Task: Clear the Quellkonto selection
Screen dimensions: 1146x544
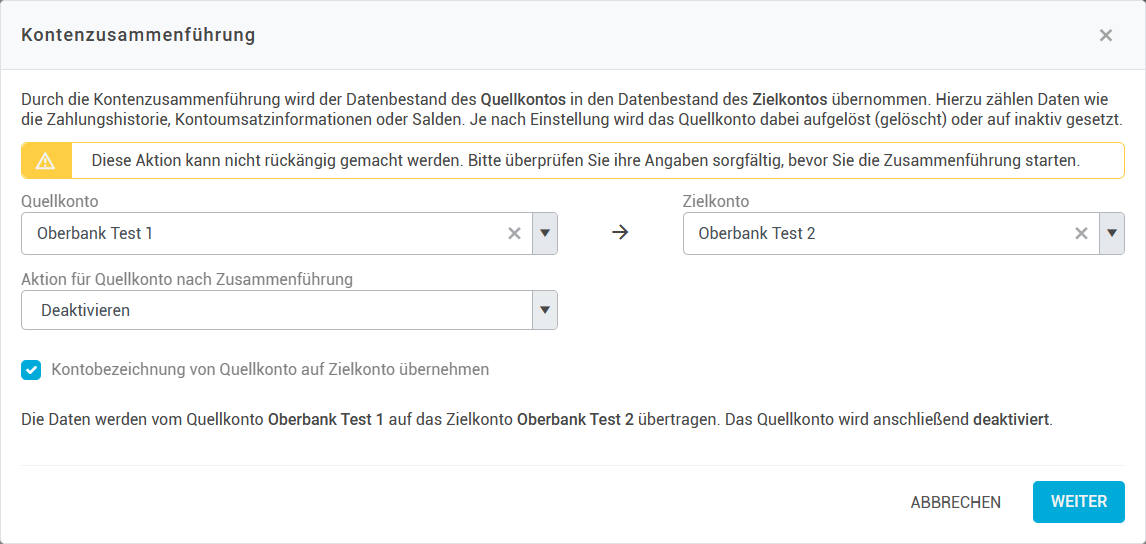Action: [x=514, y=234]
